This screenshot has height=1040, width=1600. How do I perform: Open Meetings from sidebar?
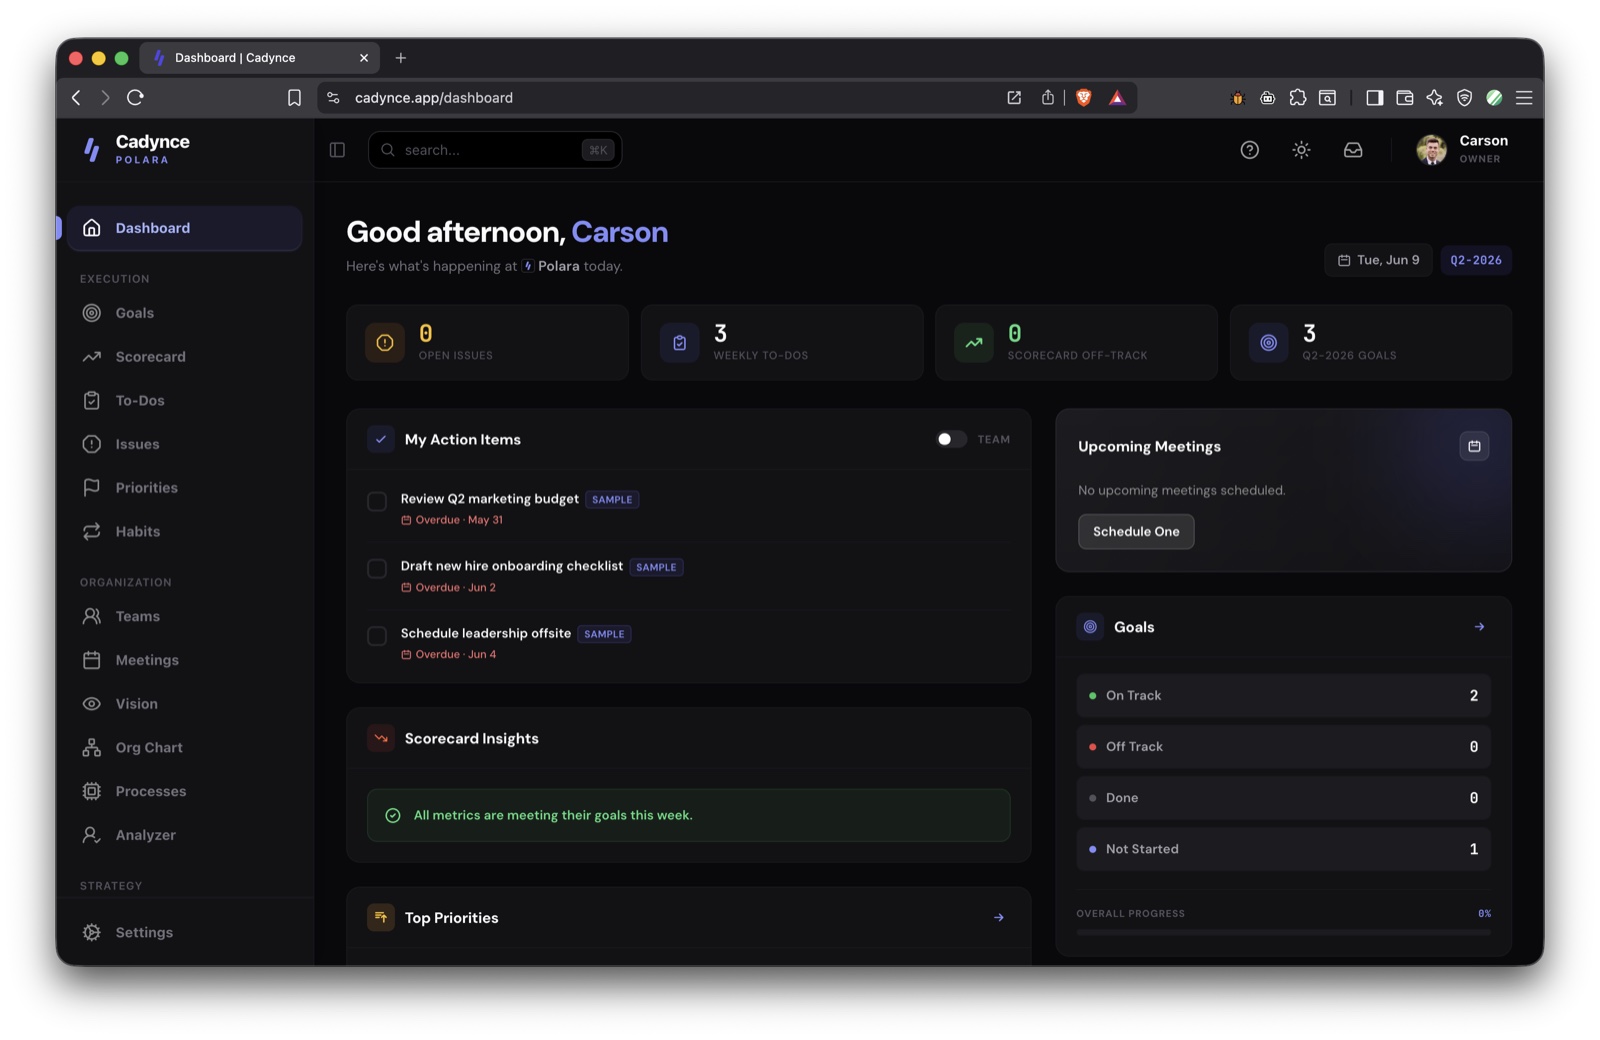(x=184, y=660)
